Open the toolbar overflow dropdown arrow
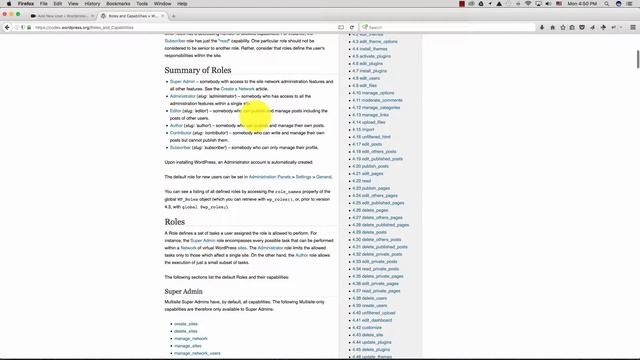 pos(621,27)
